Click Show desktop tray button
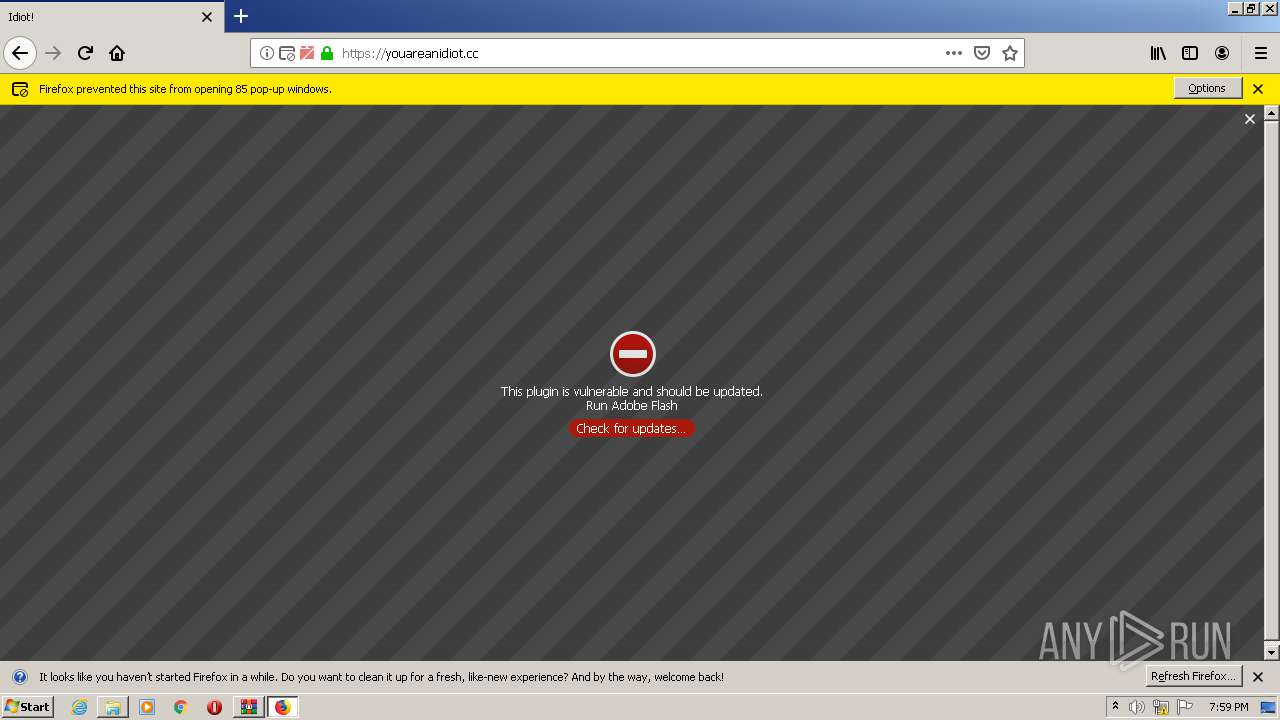Image resolution: width=1280 pixels, height=720 pixels. (x=1268, y=707)
